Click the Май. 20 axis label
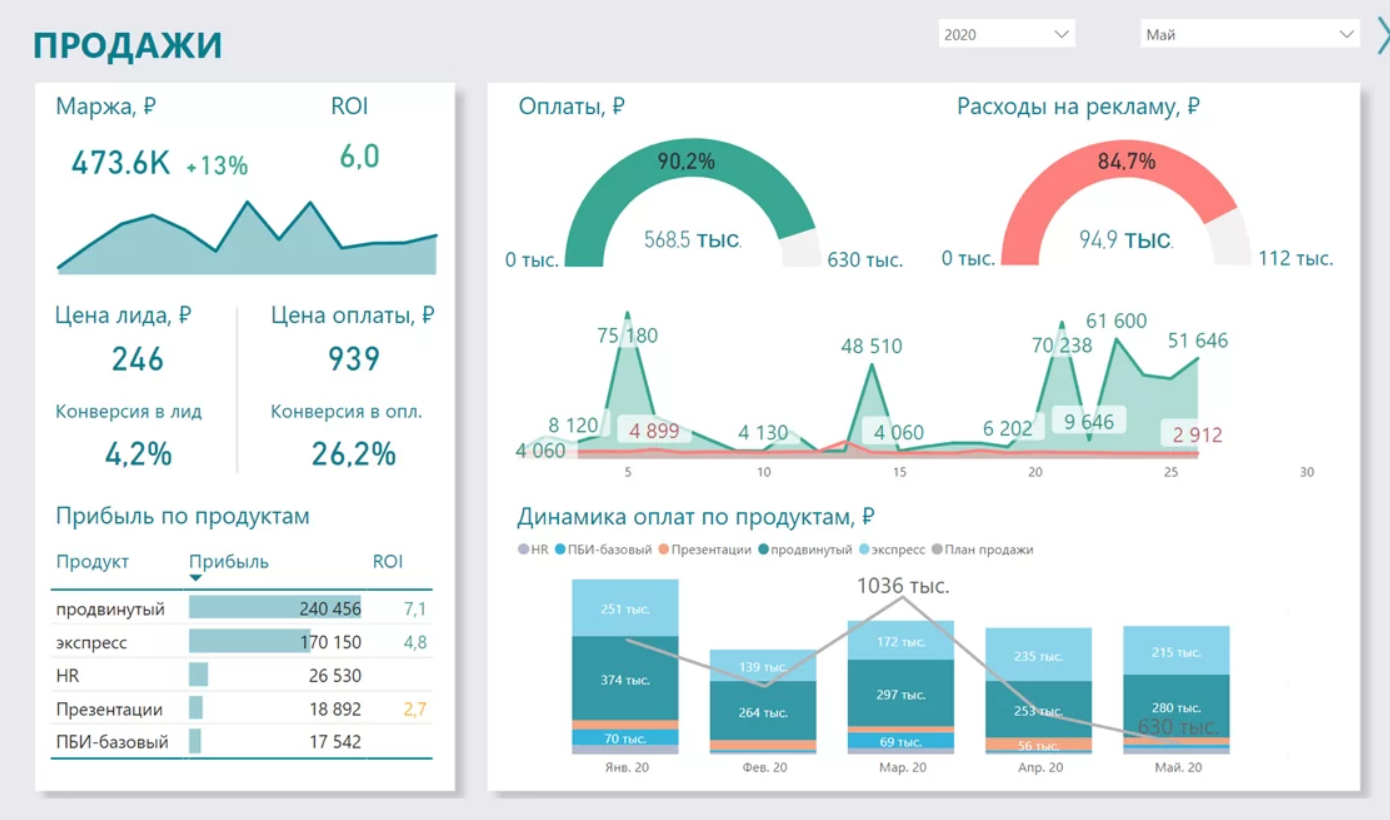The width and height of the screenshot is (1390, 820). tap(1177, 768)
